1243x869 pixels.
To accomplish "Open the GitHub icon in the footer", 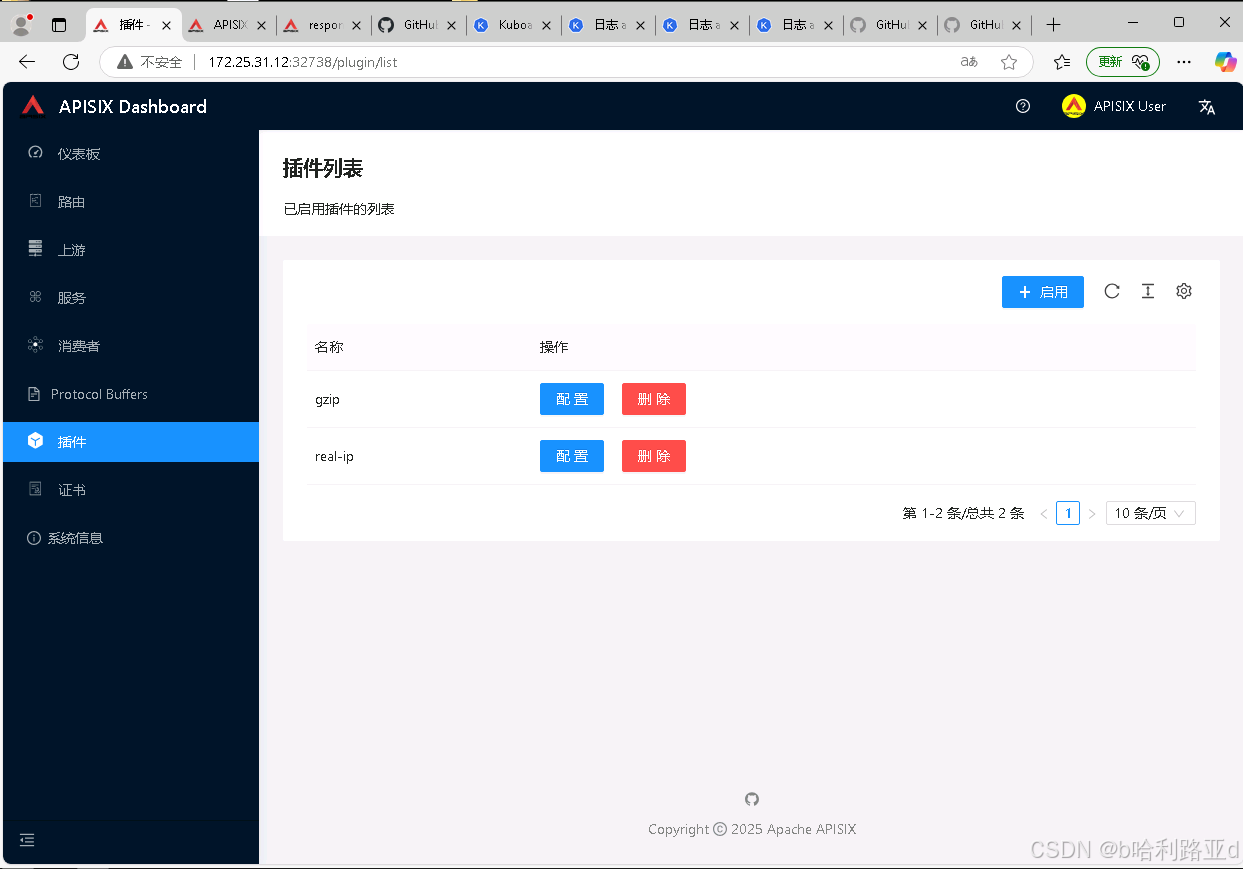I will 752,799.
